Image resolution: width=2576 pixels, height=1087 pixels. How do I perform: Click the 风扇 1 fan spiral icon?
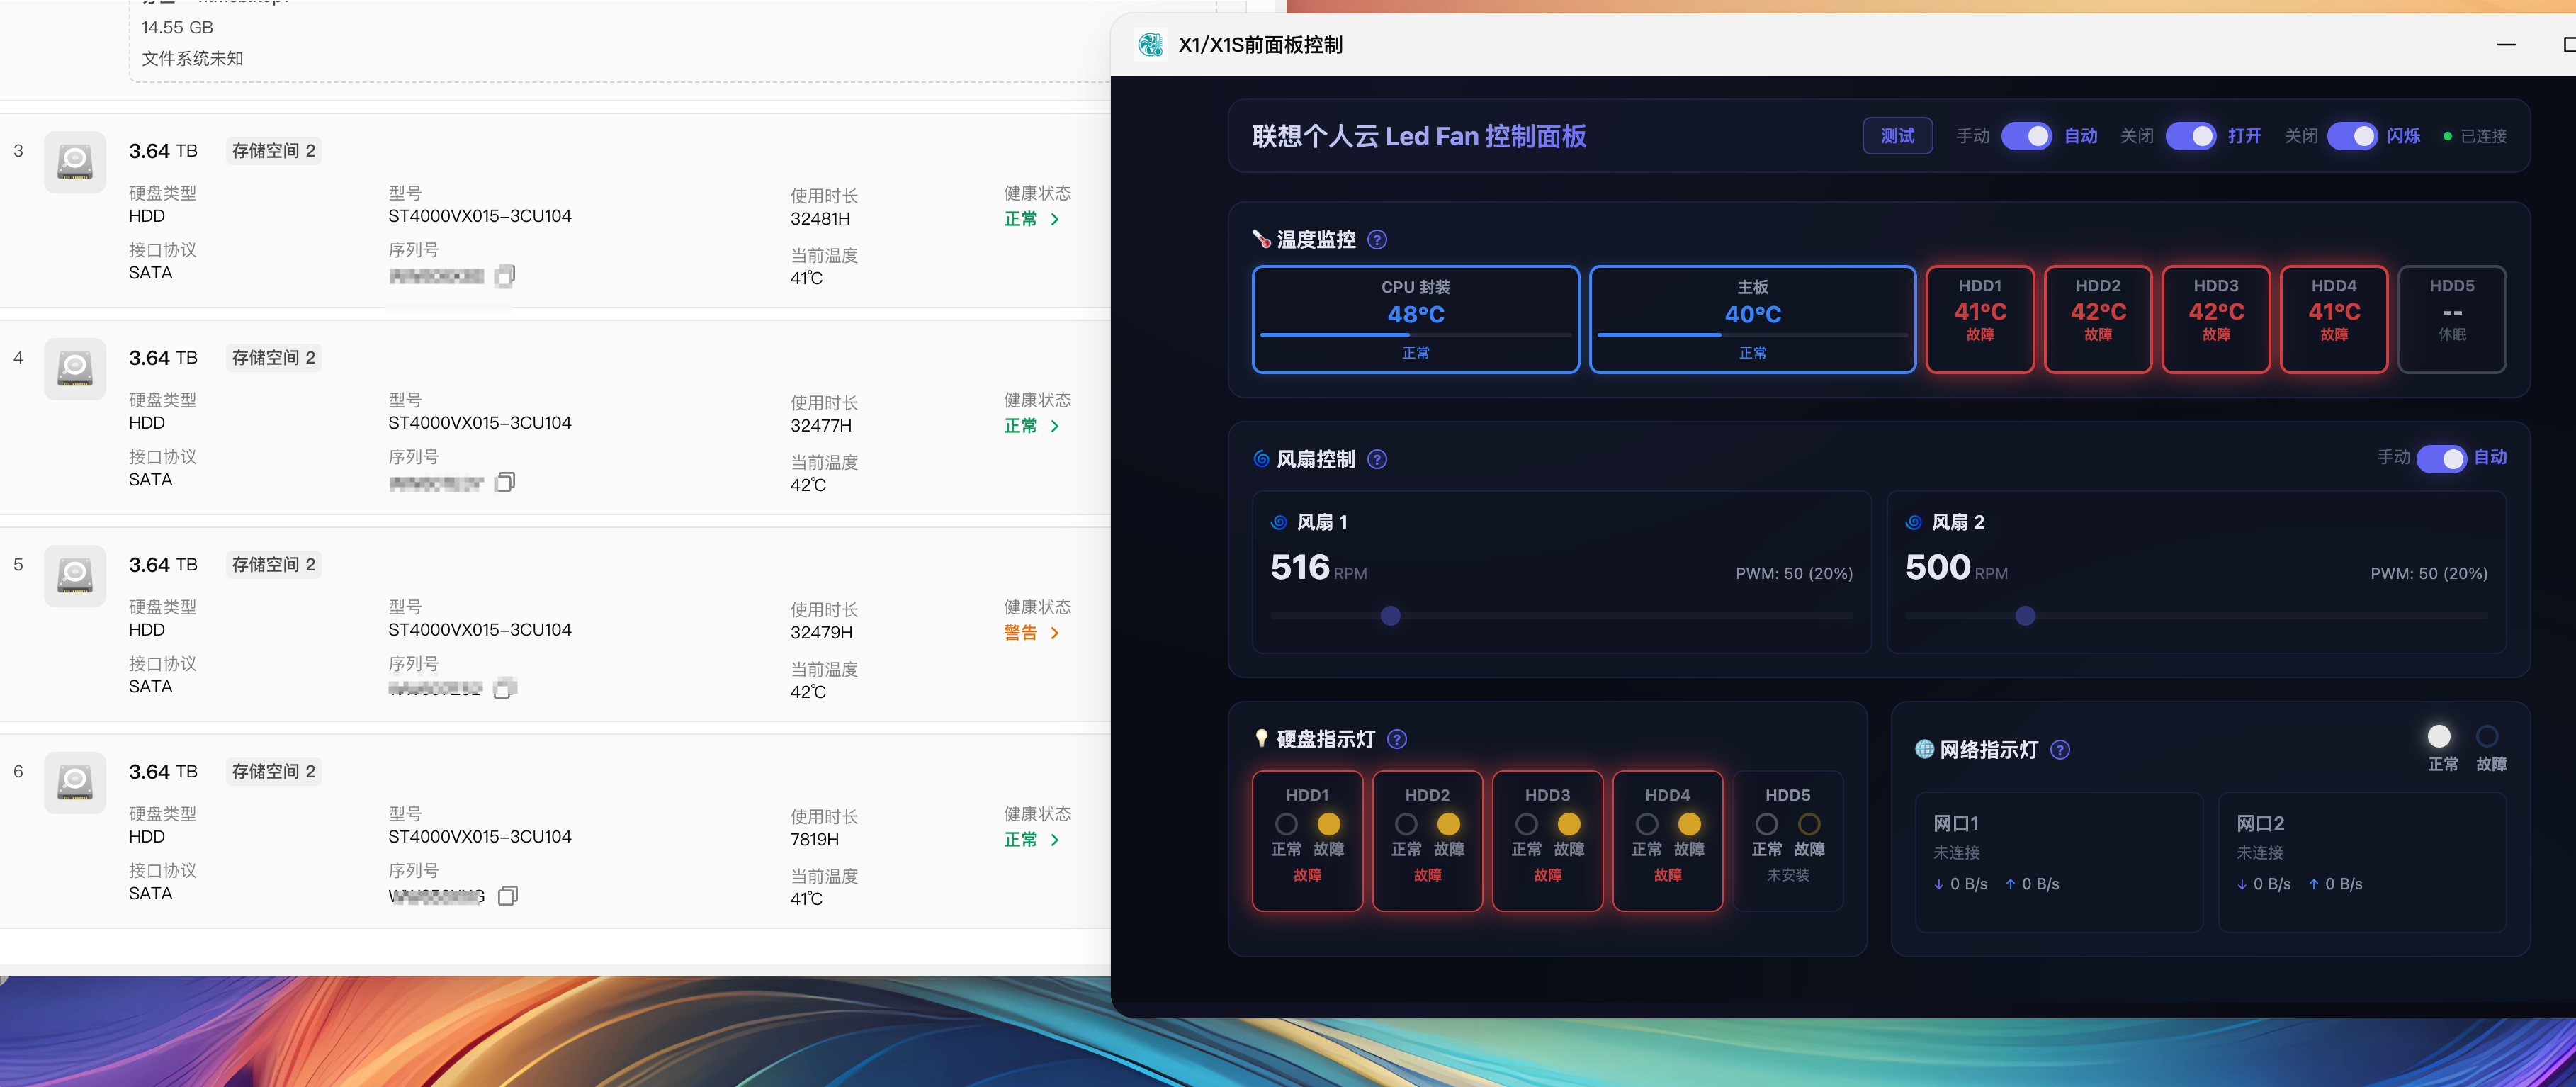1279,522
